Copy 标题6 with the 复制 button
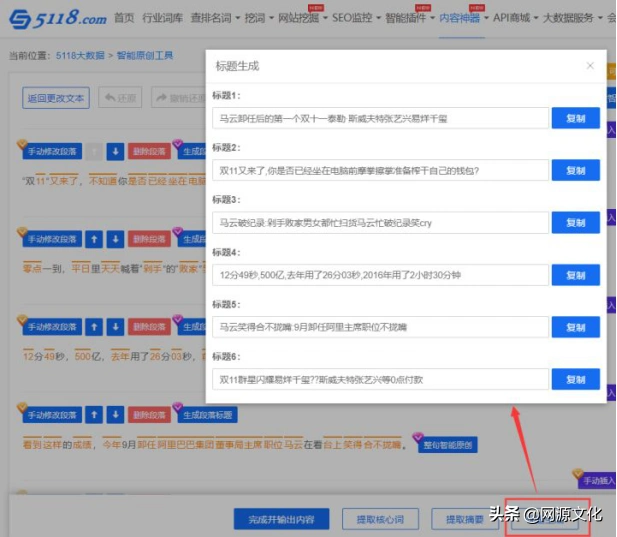Viewport: 617px width, 537px height. [x=576, y=379]
